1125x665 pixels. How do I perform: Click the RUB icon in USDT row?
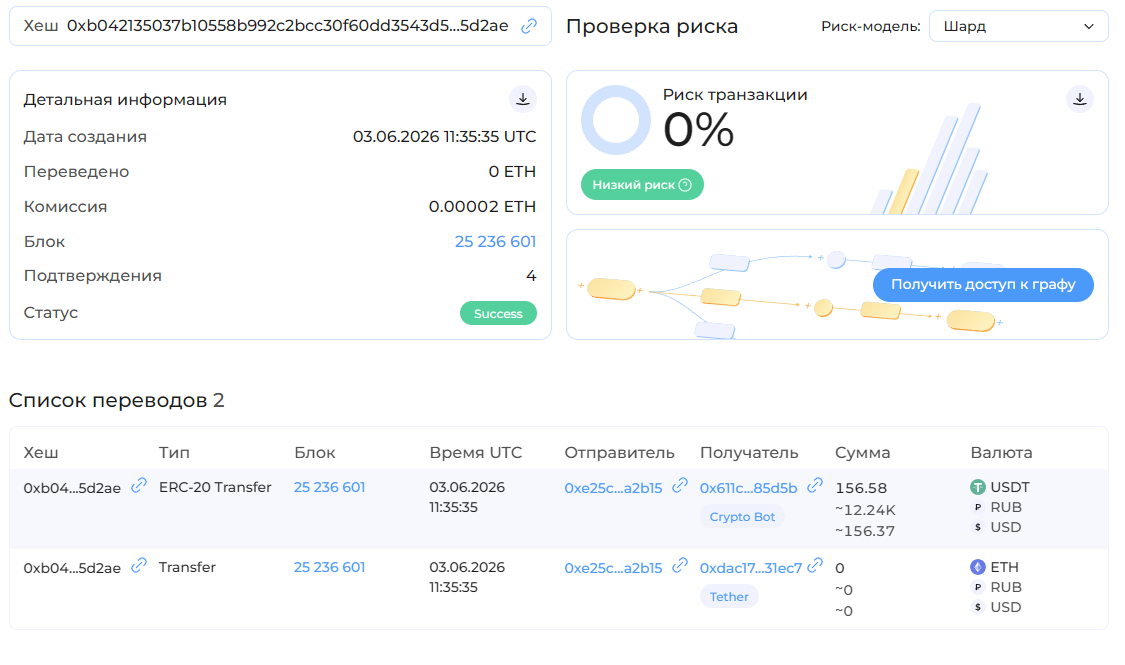pos(978,507)
